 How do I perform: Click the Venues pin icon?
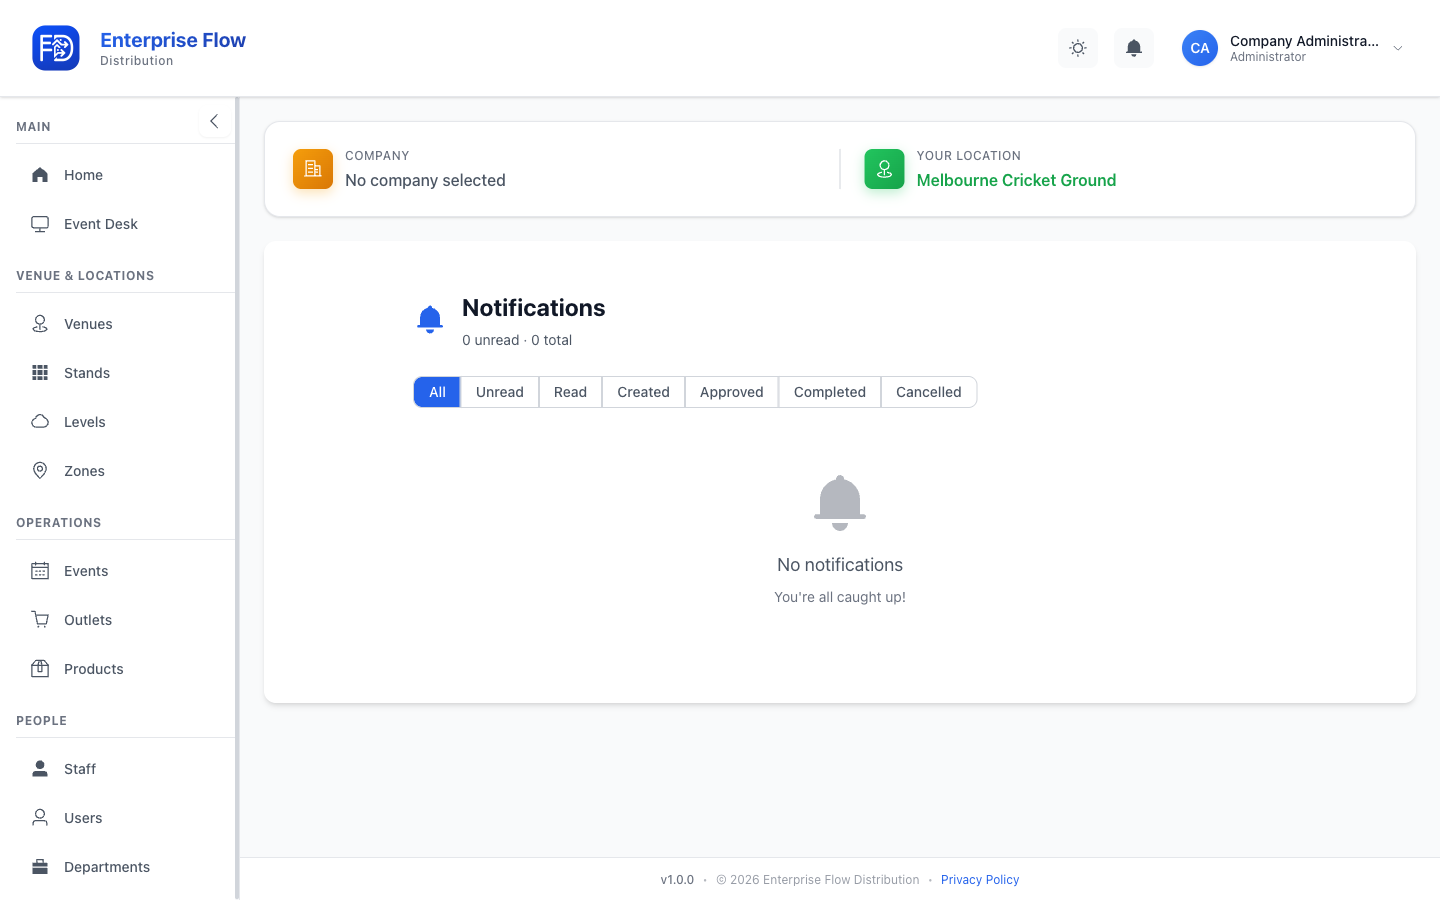40,324
